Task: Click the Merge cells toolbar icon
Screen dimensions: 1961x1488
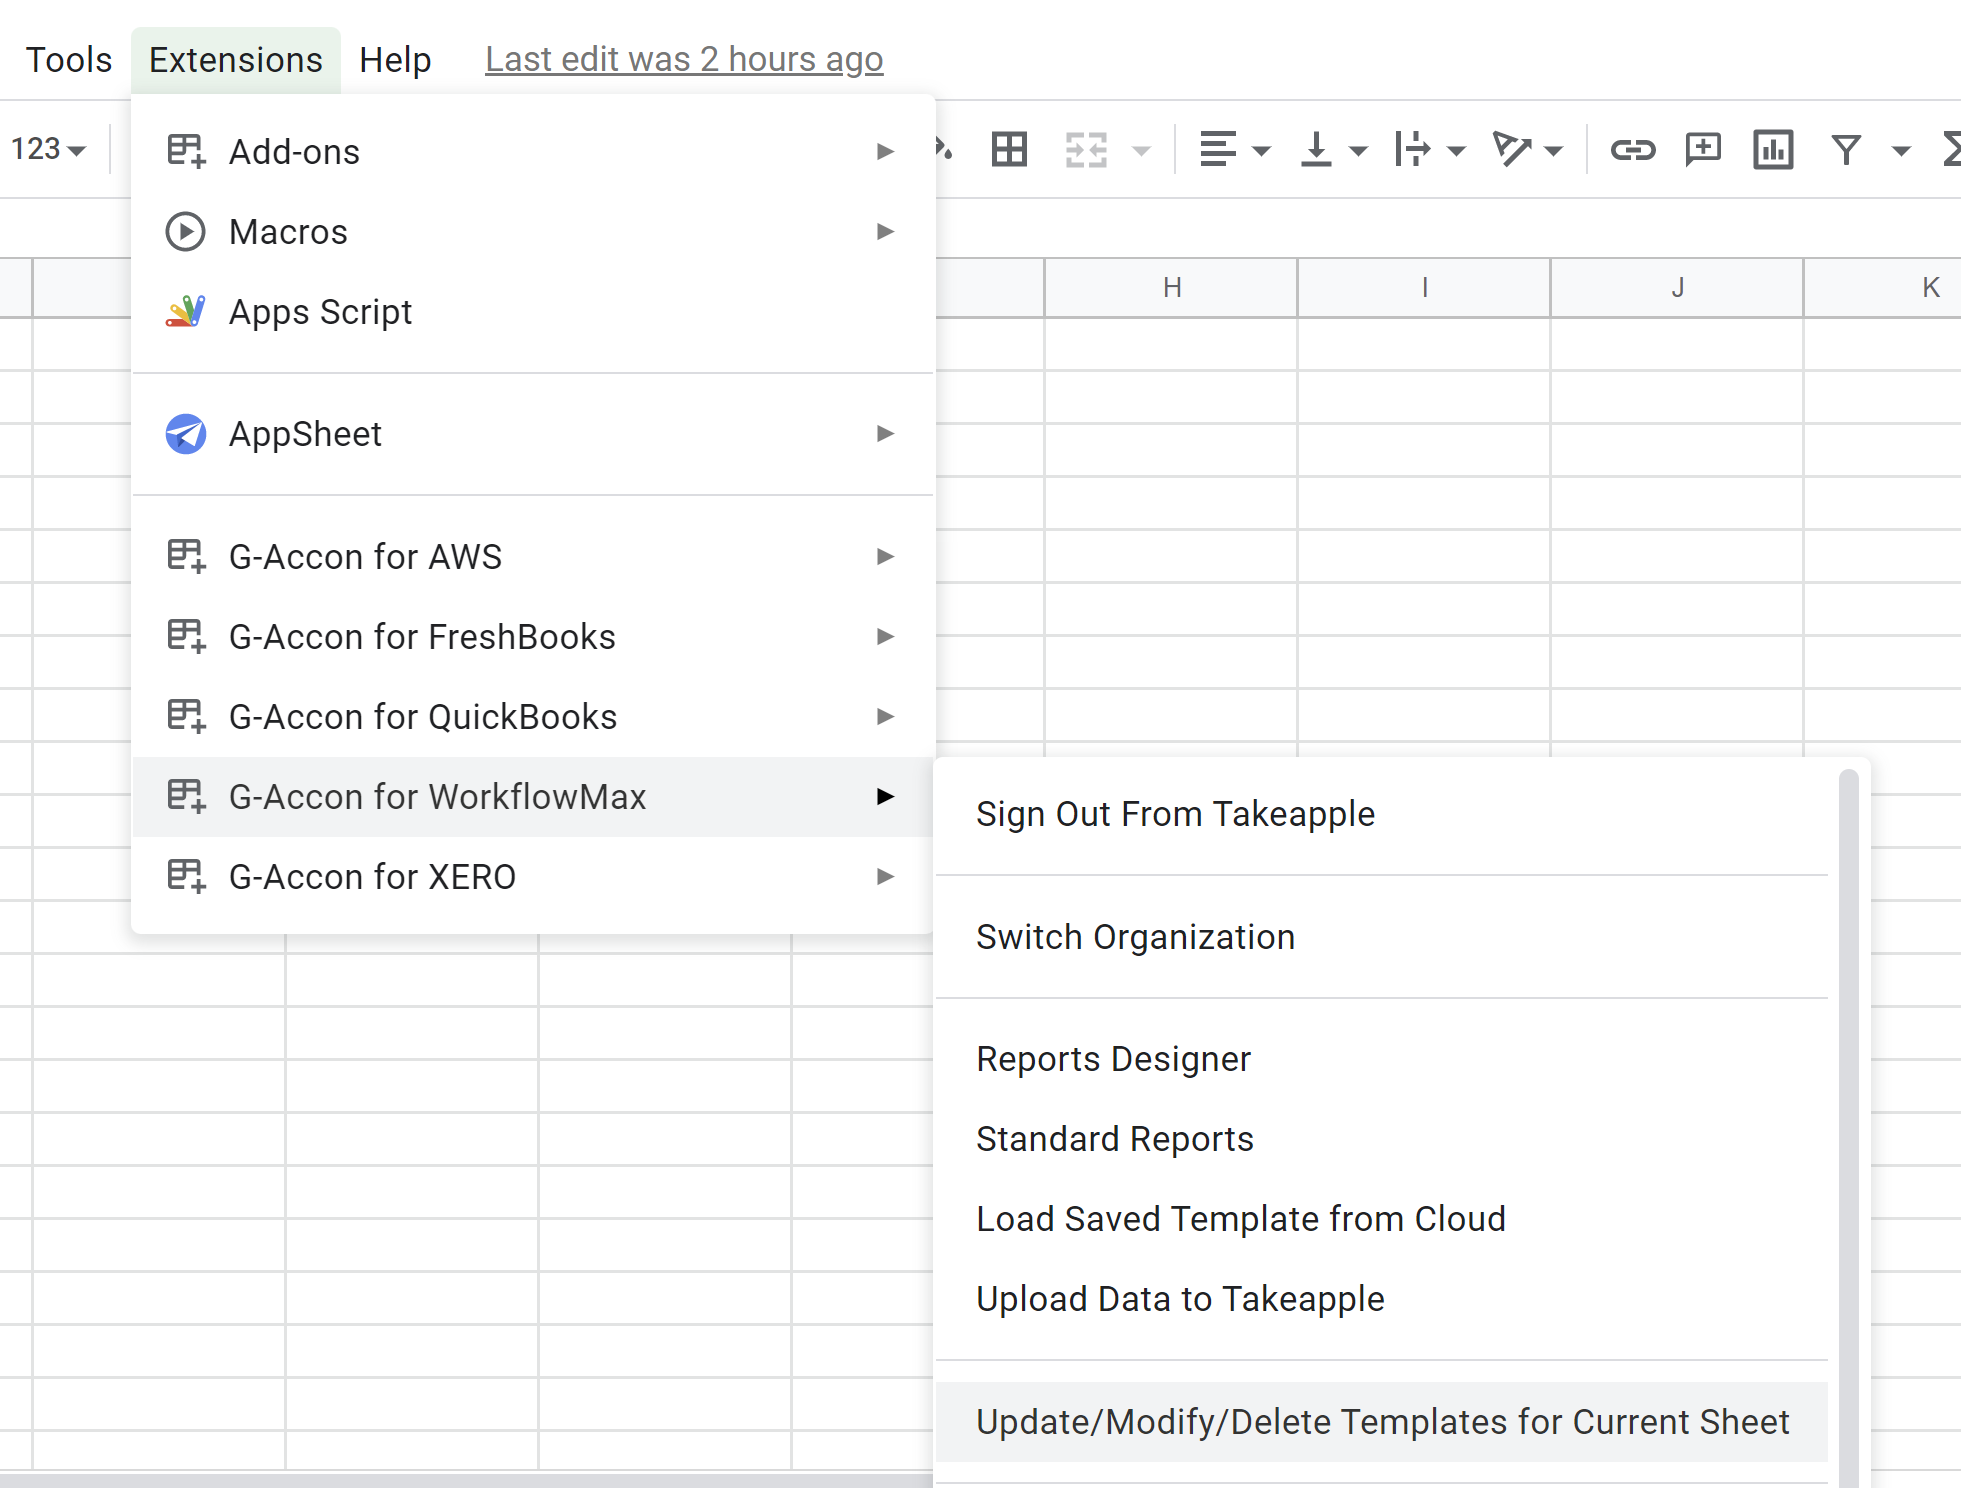Action: tap(1087, 150)
